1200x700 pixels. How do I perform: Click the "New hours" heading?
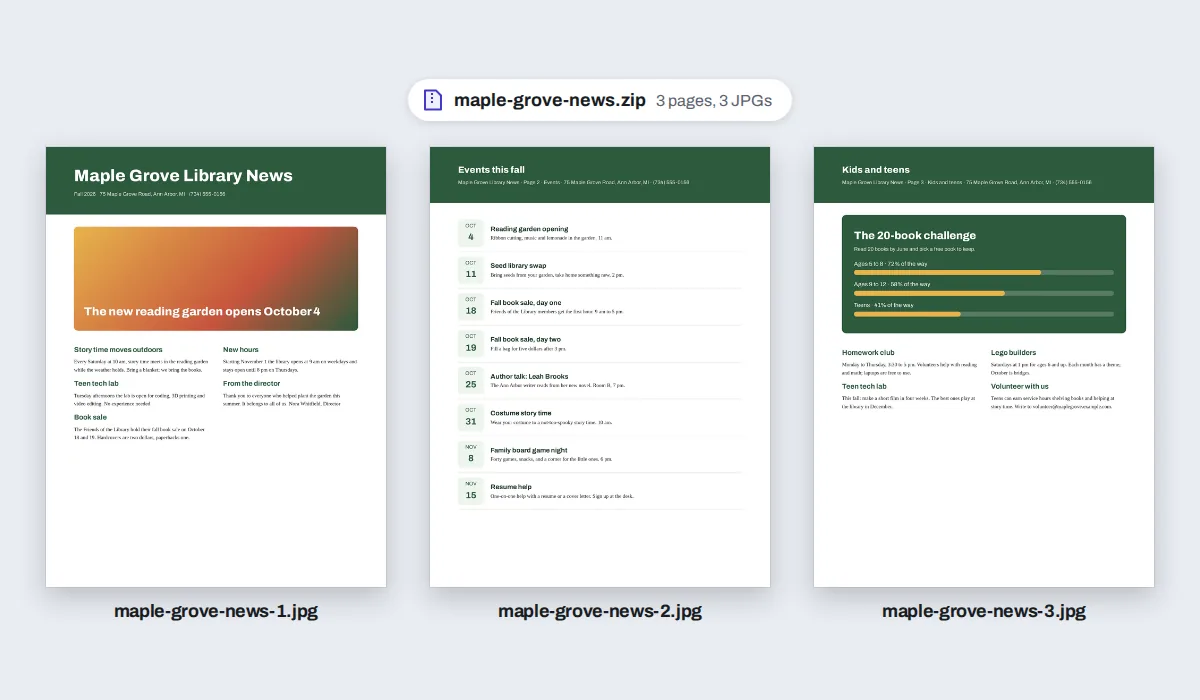tap(241, 350)
